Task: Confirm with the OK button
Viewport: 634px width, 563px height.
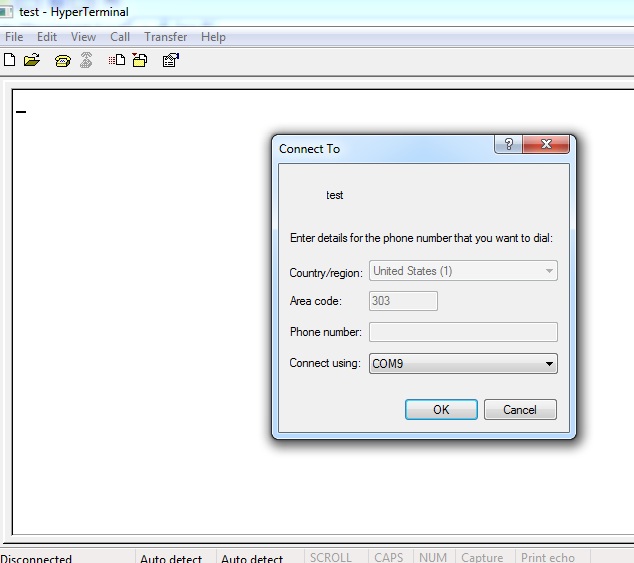Action: tap(441, 410)
